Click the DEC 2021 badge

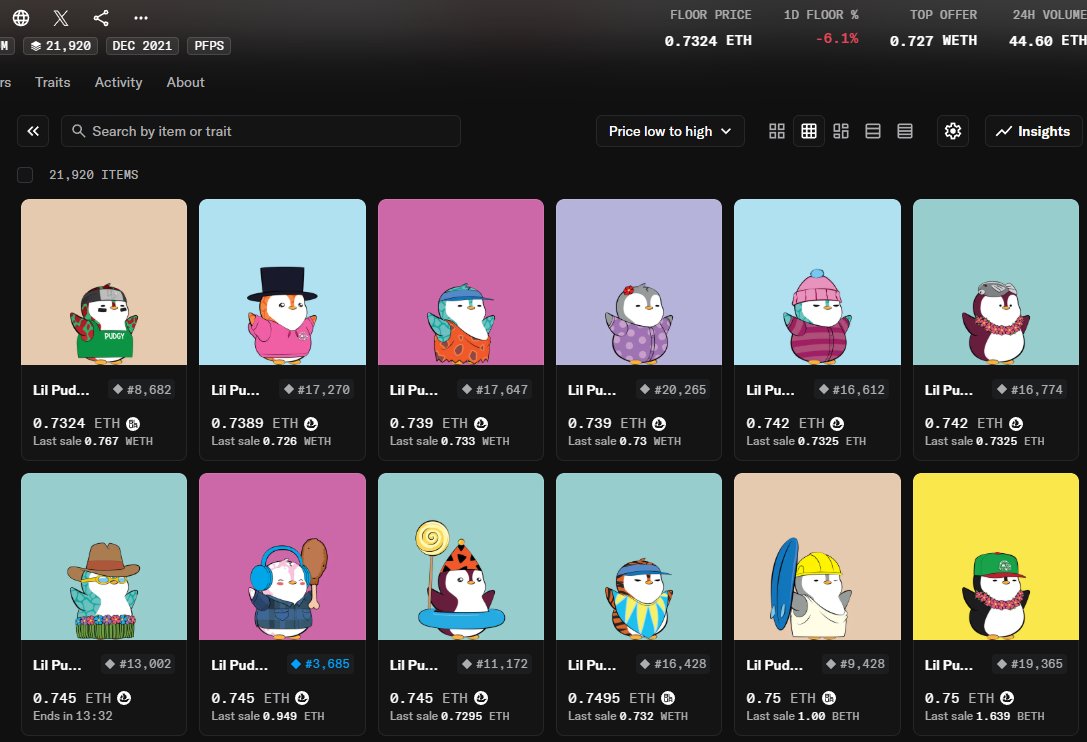coord(142,46)
